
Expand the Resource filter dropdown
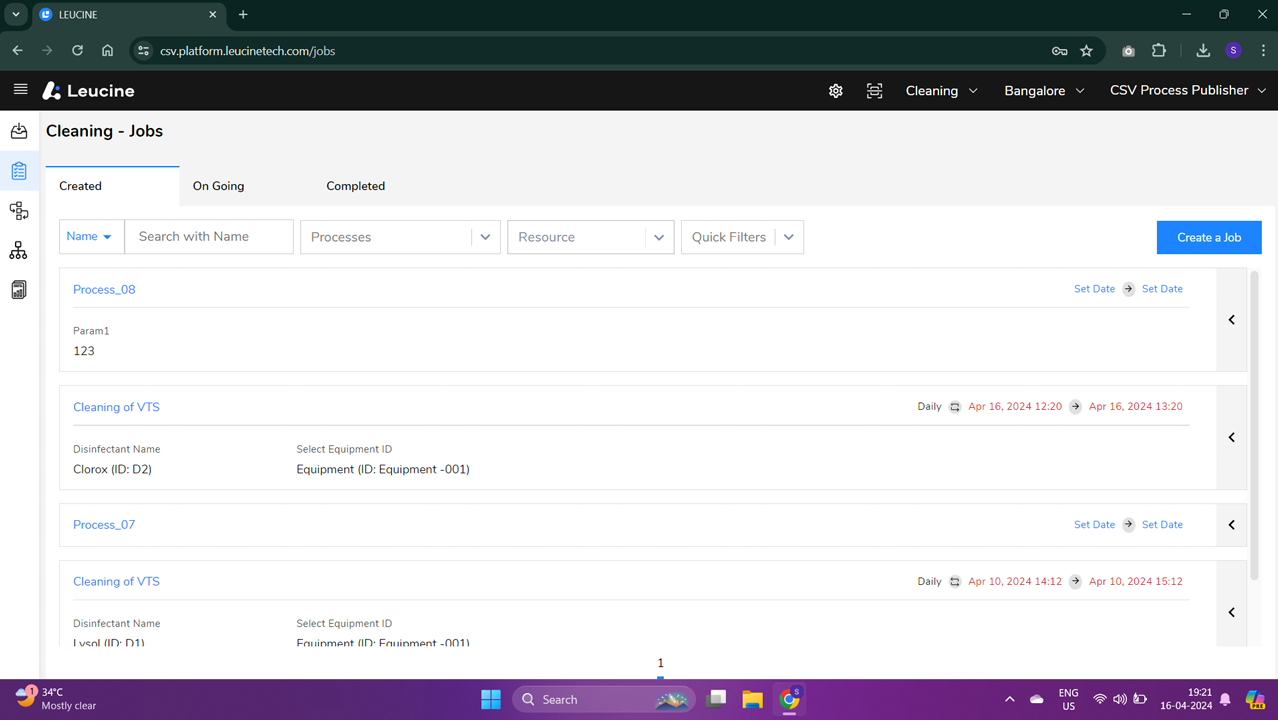click(x=659, y=237)
